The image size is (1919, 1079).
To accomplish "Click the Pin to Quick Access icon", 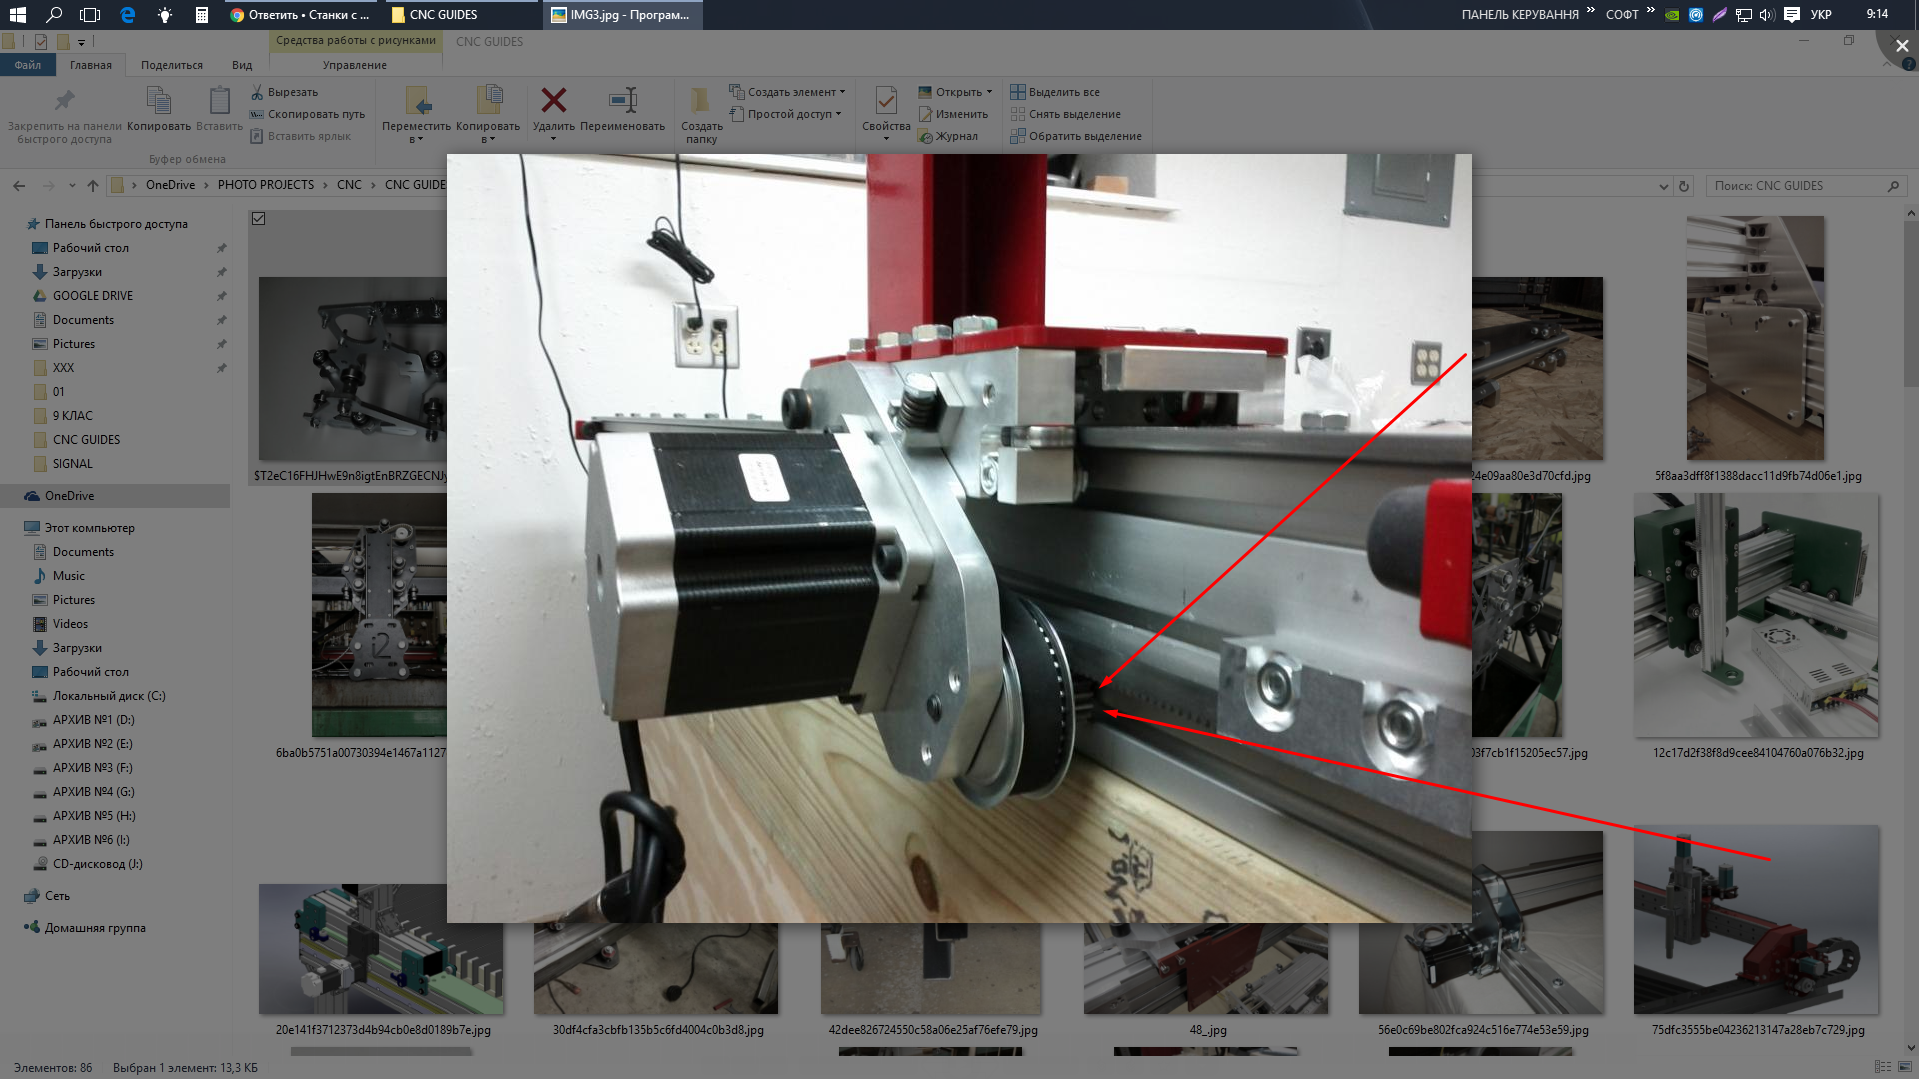I will [64, 101].
